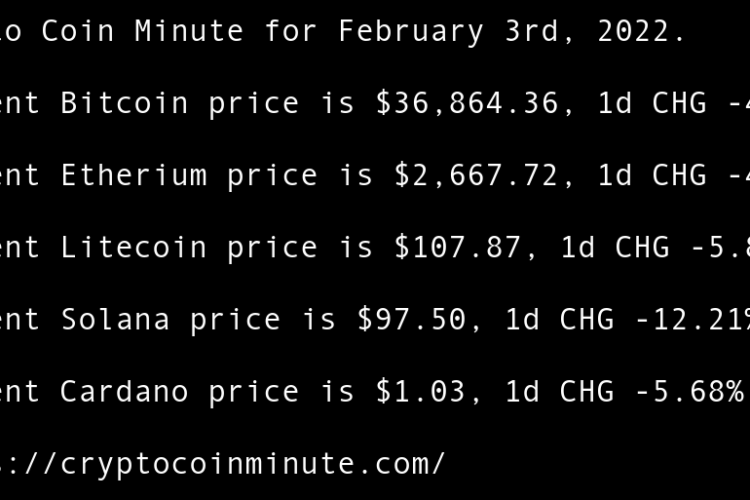Click 1d CHG on the Solana line
This screenshot has height=500, width=750.
click(x=558, y=319)
